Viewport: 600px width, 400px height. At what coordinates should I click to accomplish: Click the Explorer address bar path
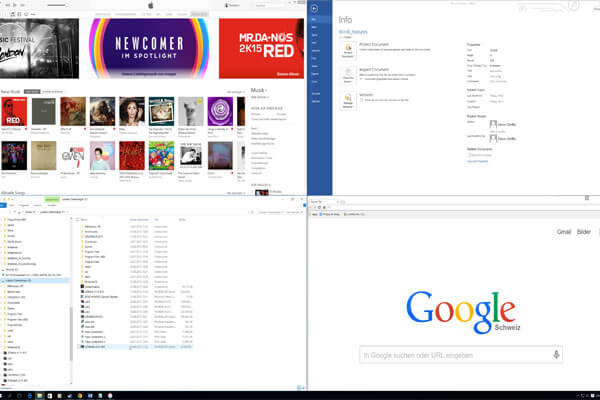point(134,212)
